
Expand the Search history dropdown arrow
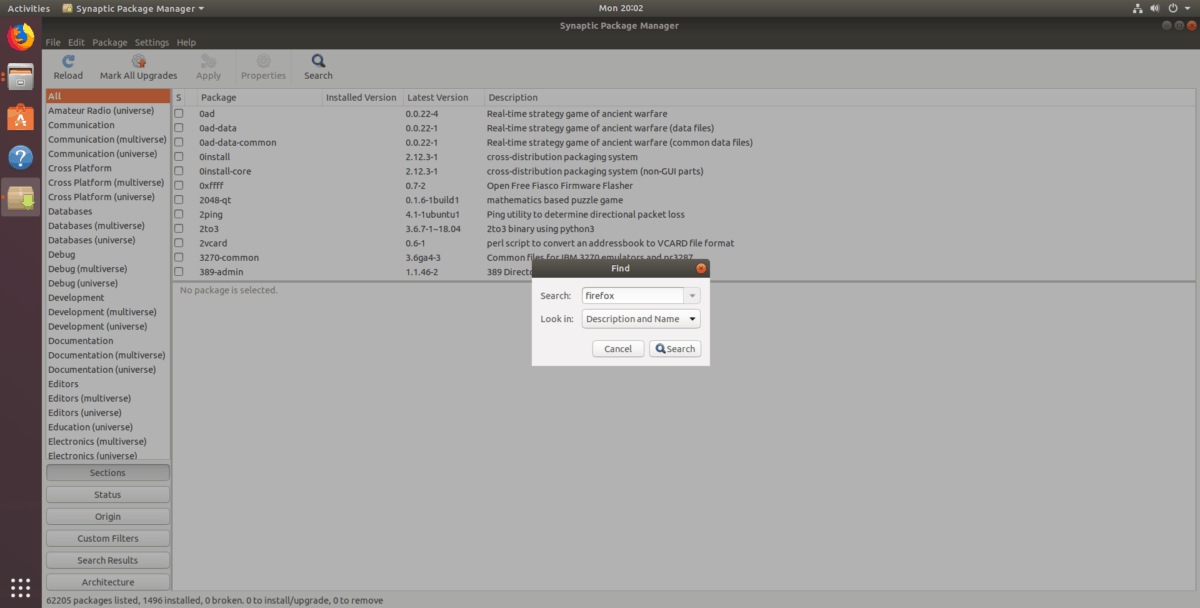[x=692, y=296]
